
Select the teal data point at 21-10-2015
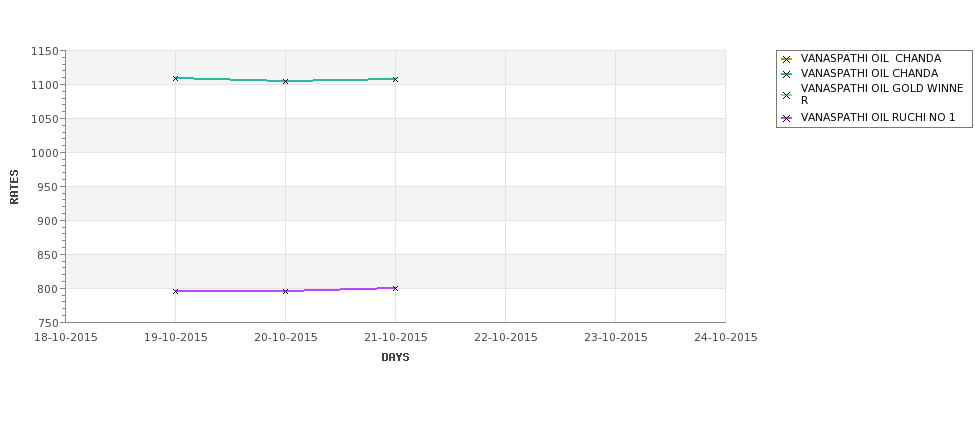[395, 80]
